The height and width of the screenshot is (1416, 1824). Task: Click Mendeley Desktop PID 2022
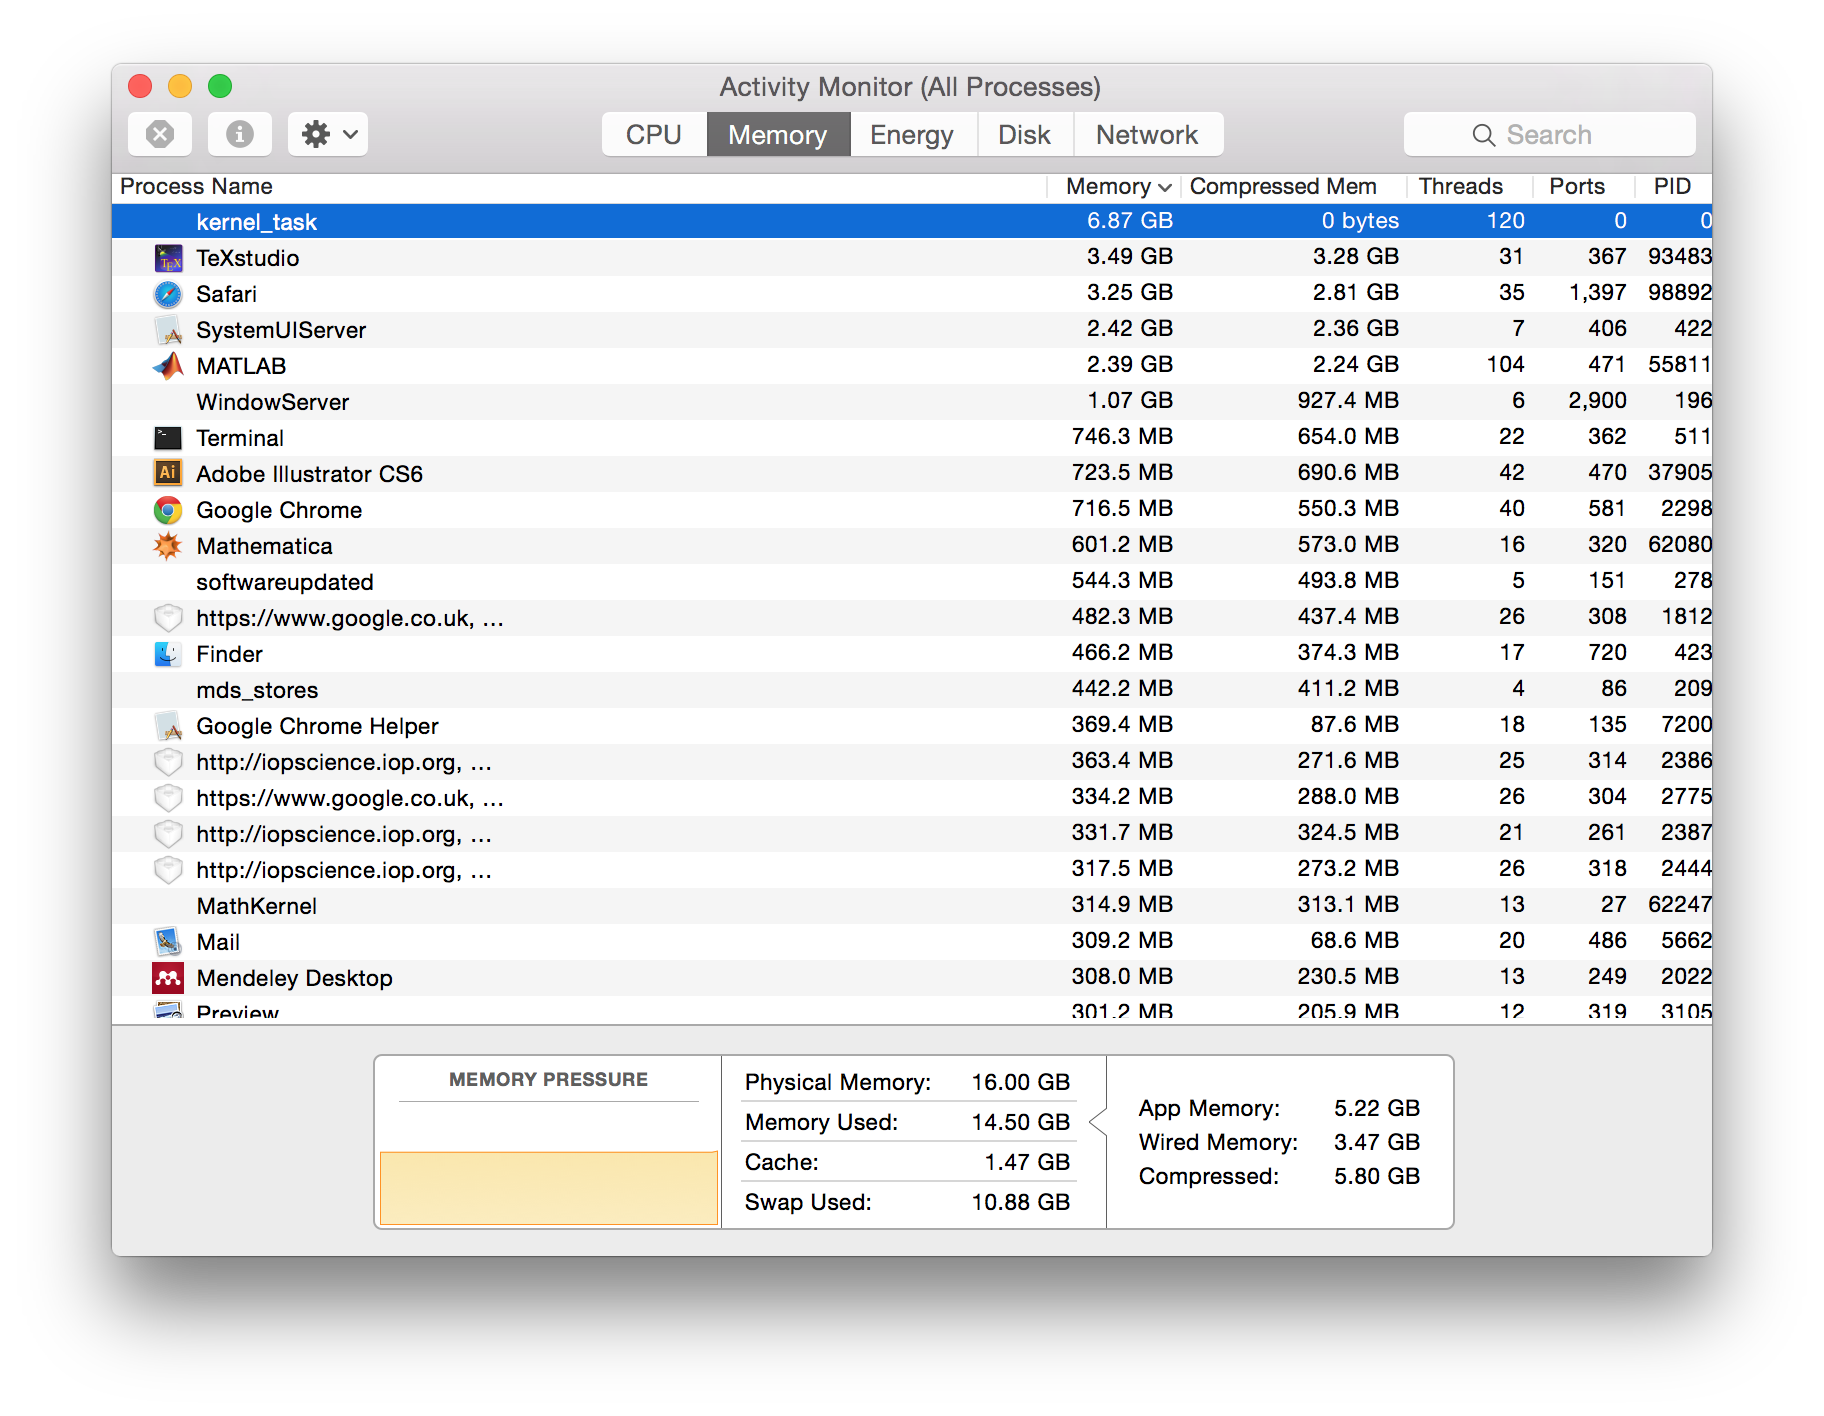(1686, 976)
